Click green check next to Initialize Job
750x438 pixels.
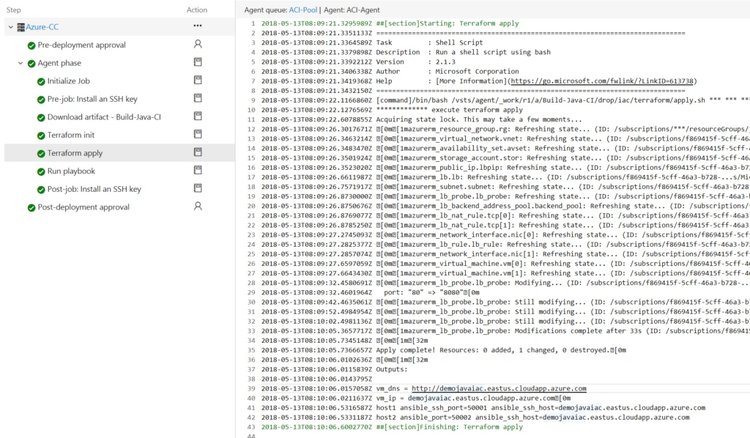coord(41,82)
